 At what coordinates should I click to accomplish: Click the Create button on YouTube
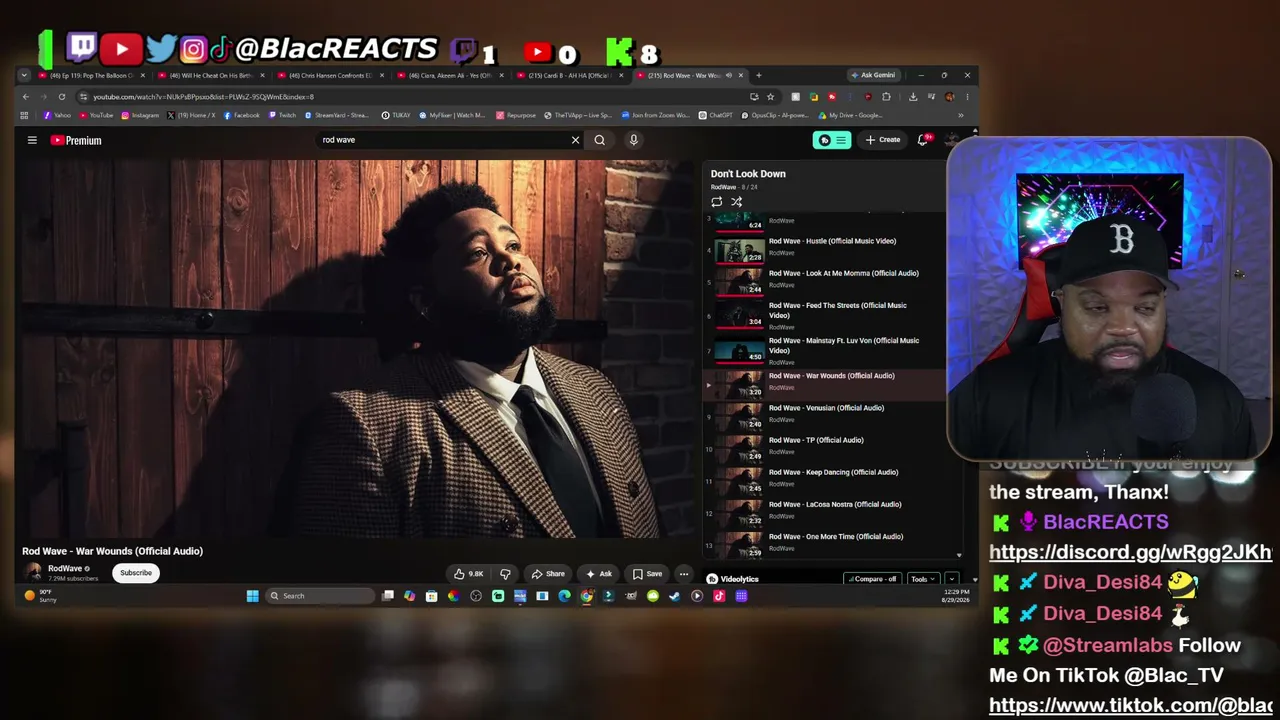(x=883, y=140)
